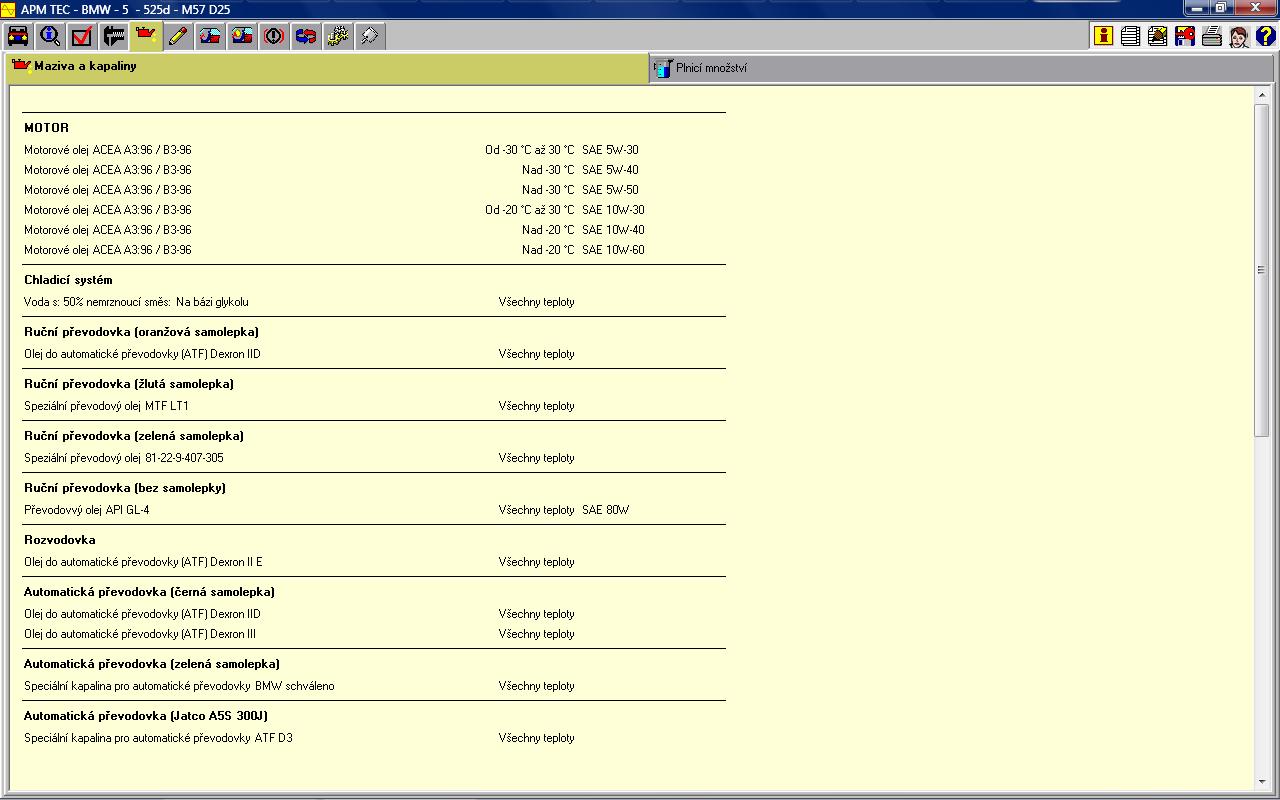Click the scrollbar down arrow
This screenshot has width=1280, height=800.
[1262, 782]
